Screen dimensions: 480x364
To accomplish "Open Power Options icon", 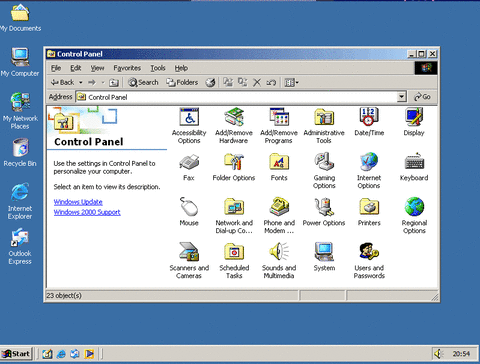I will (x=324, y=212).
